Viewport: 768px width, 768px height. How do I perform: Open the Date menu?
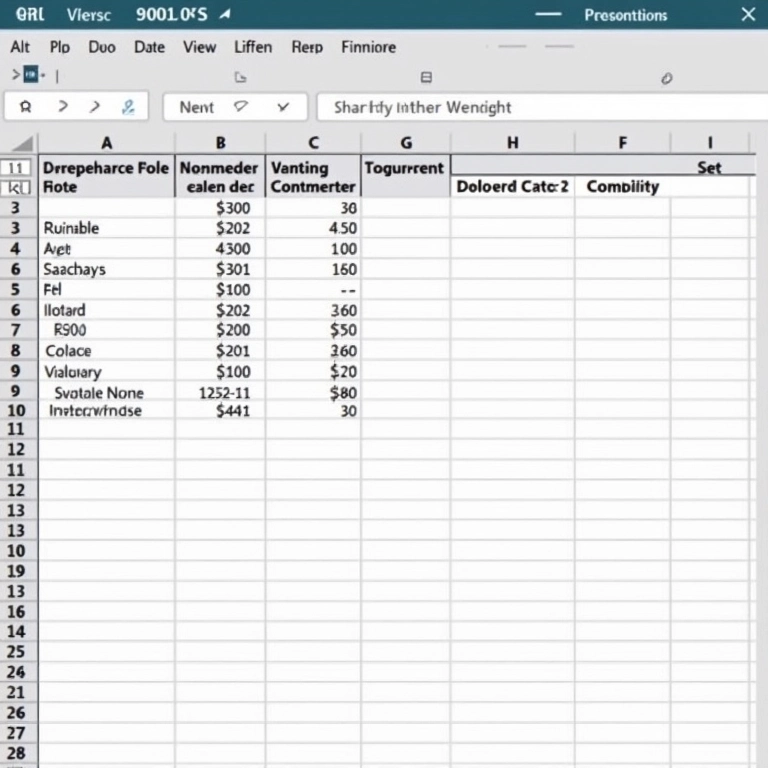coord(149,47)
